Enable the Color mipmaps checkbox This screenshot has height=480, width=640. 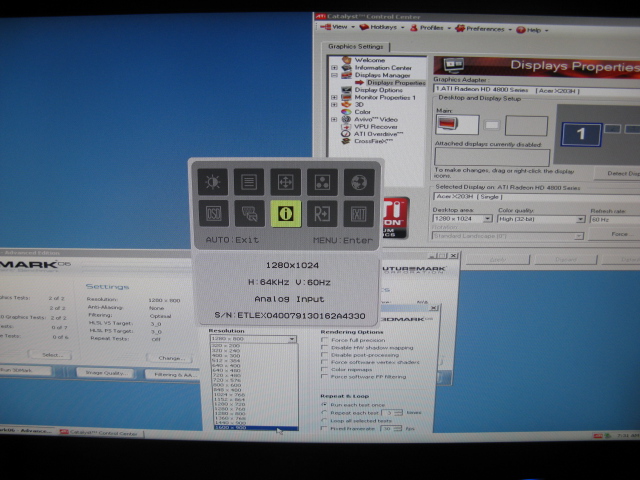[x=324, y=369]
